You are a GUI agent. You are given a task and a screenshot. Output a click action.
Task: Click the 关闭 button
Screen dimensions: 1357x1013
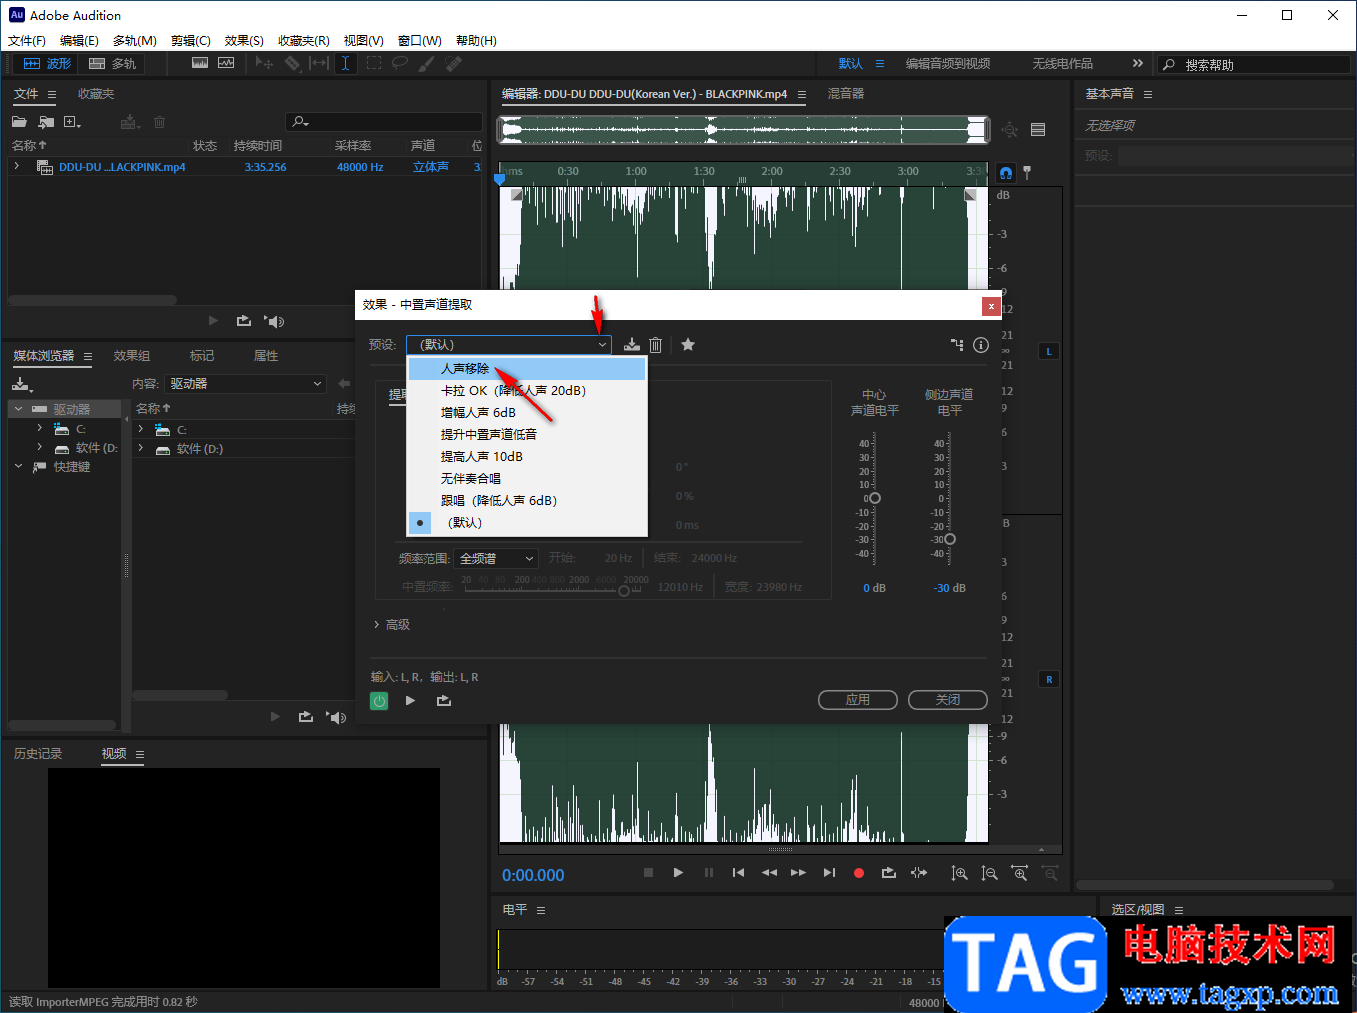(948, 700)
